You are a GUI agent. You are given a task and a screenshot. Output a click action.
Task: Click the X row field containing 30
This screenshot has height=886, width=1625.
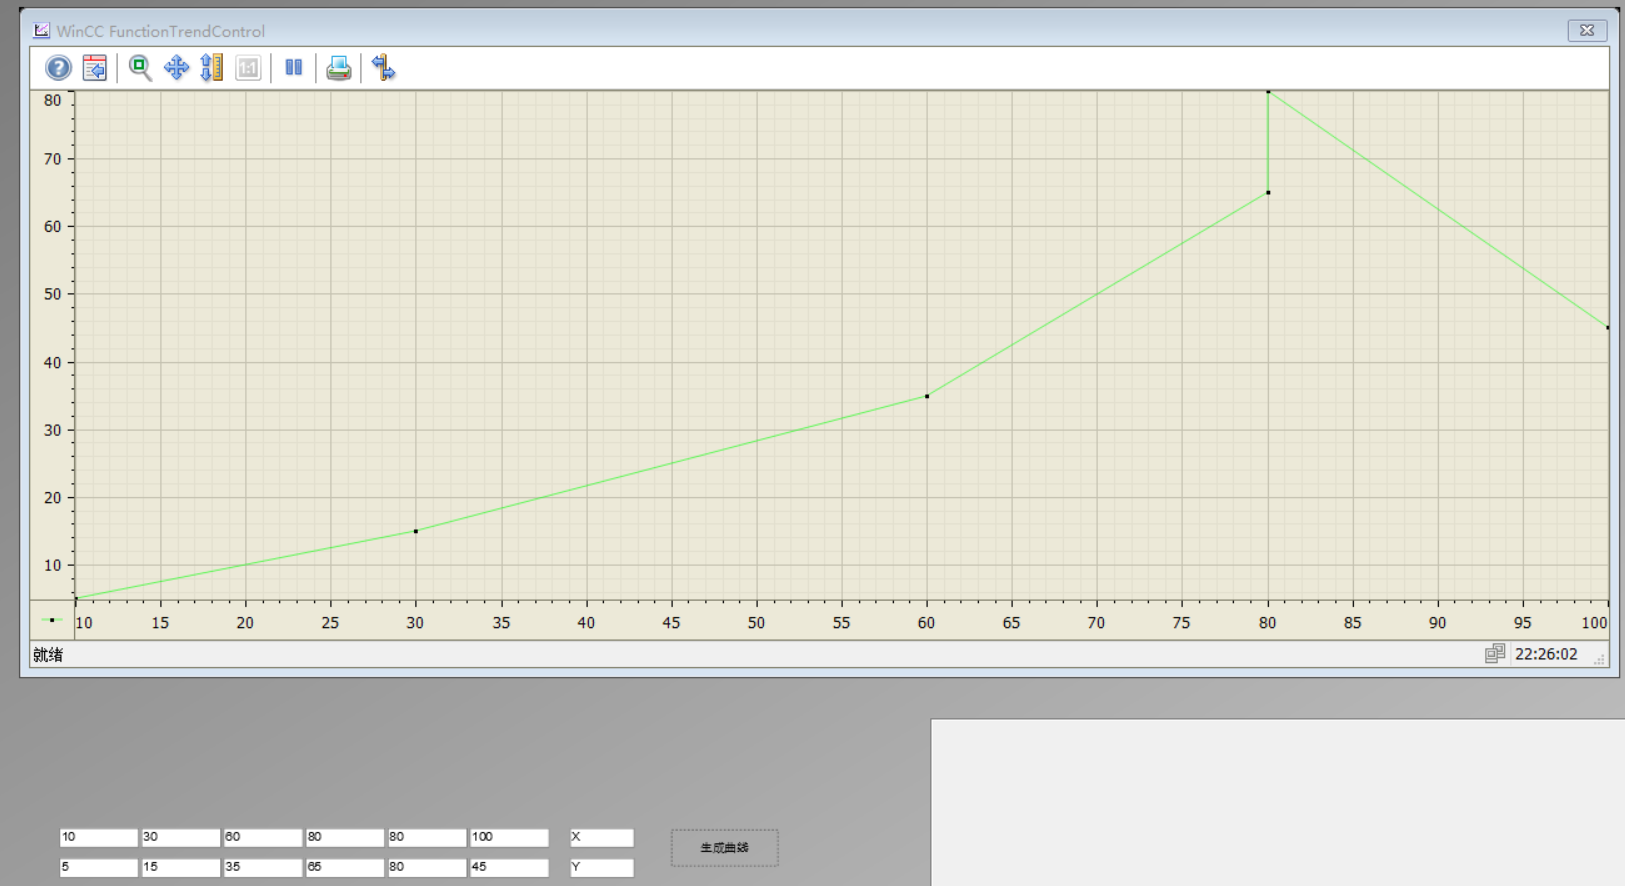pos(180,837)
